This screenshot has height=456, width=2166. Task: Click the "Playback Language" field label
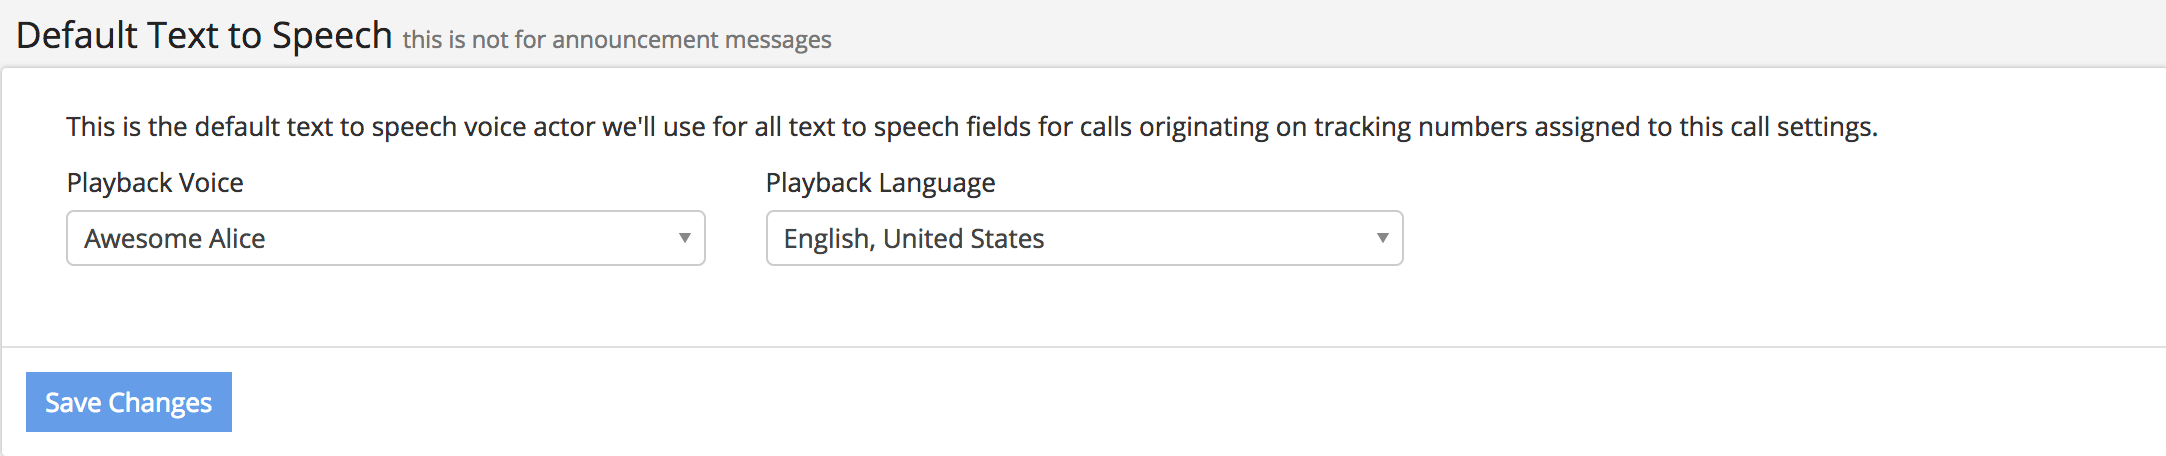click(880, 183)
